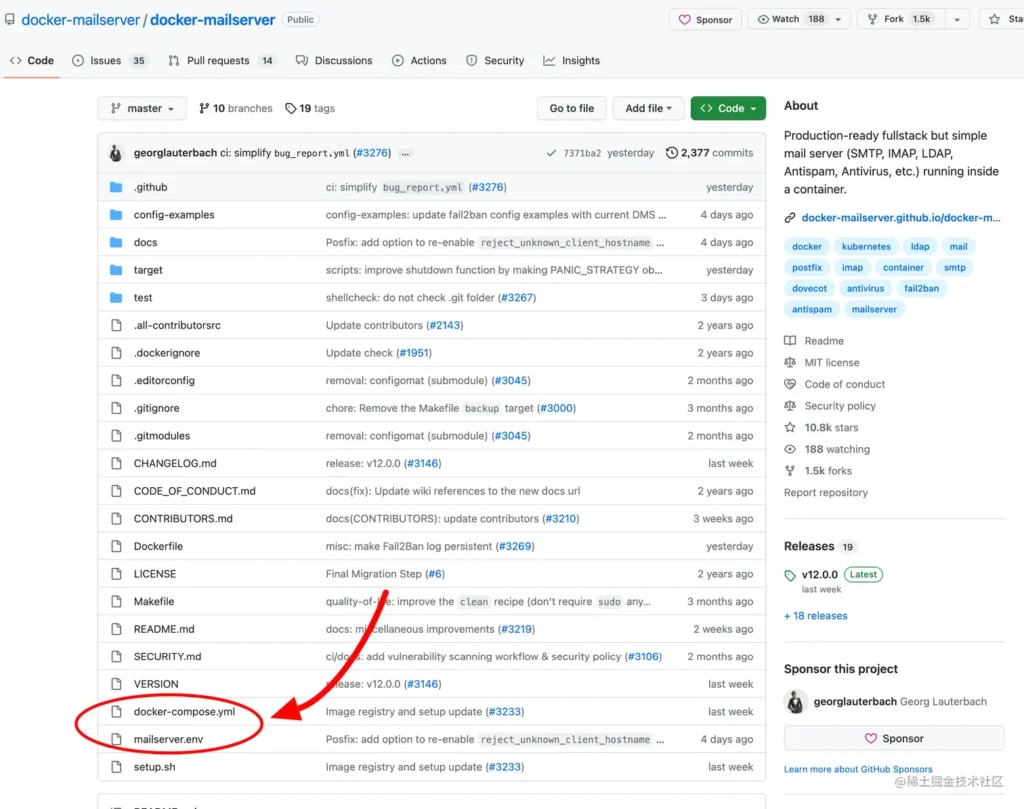Open the master branch dropdown

[x=142, y=108]
